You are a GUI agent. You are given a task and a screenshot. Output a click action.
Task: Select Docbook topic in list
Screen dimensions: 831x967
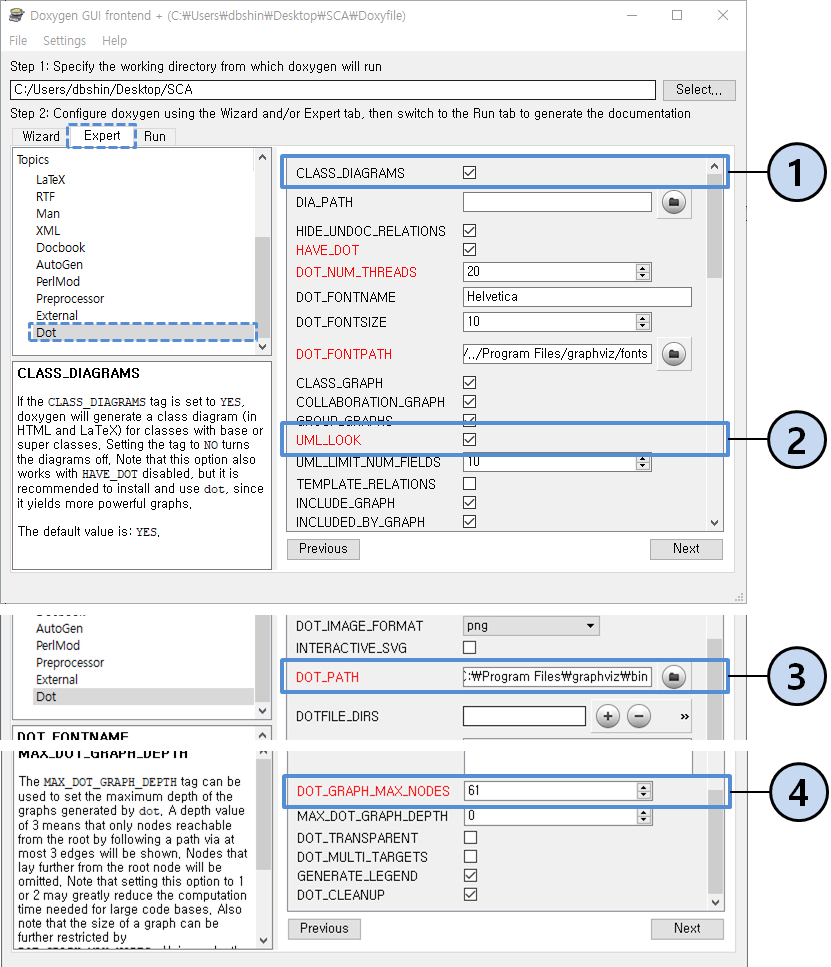60,248
